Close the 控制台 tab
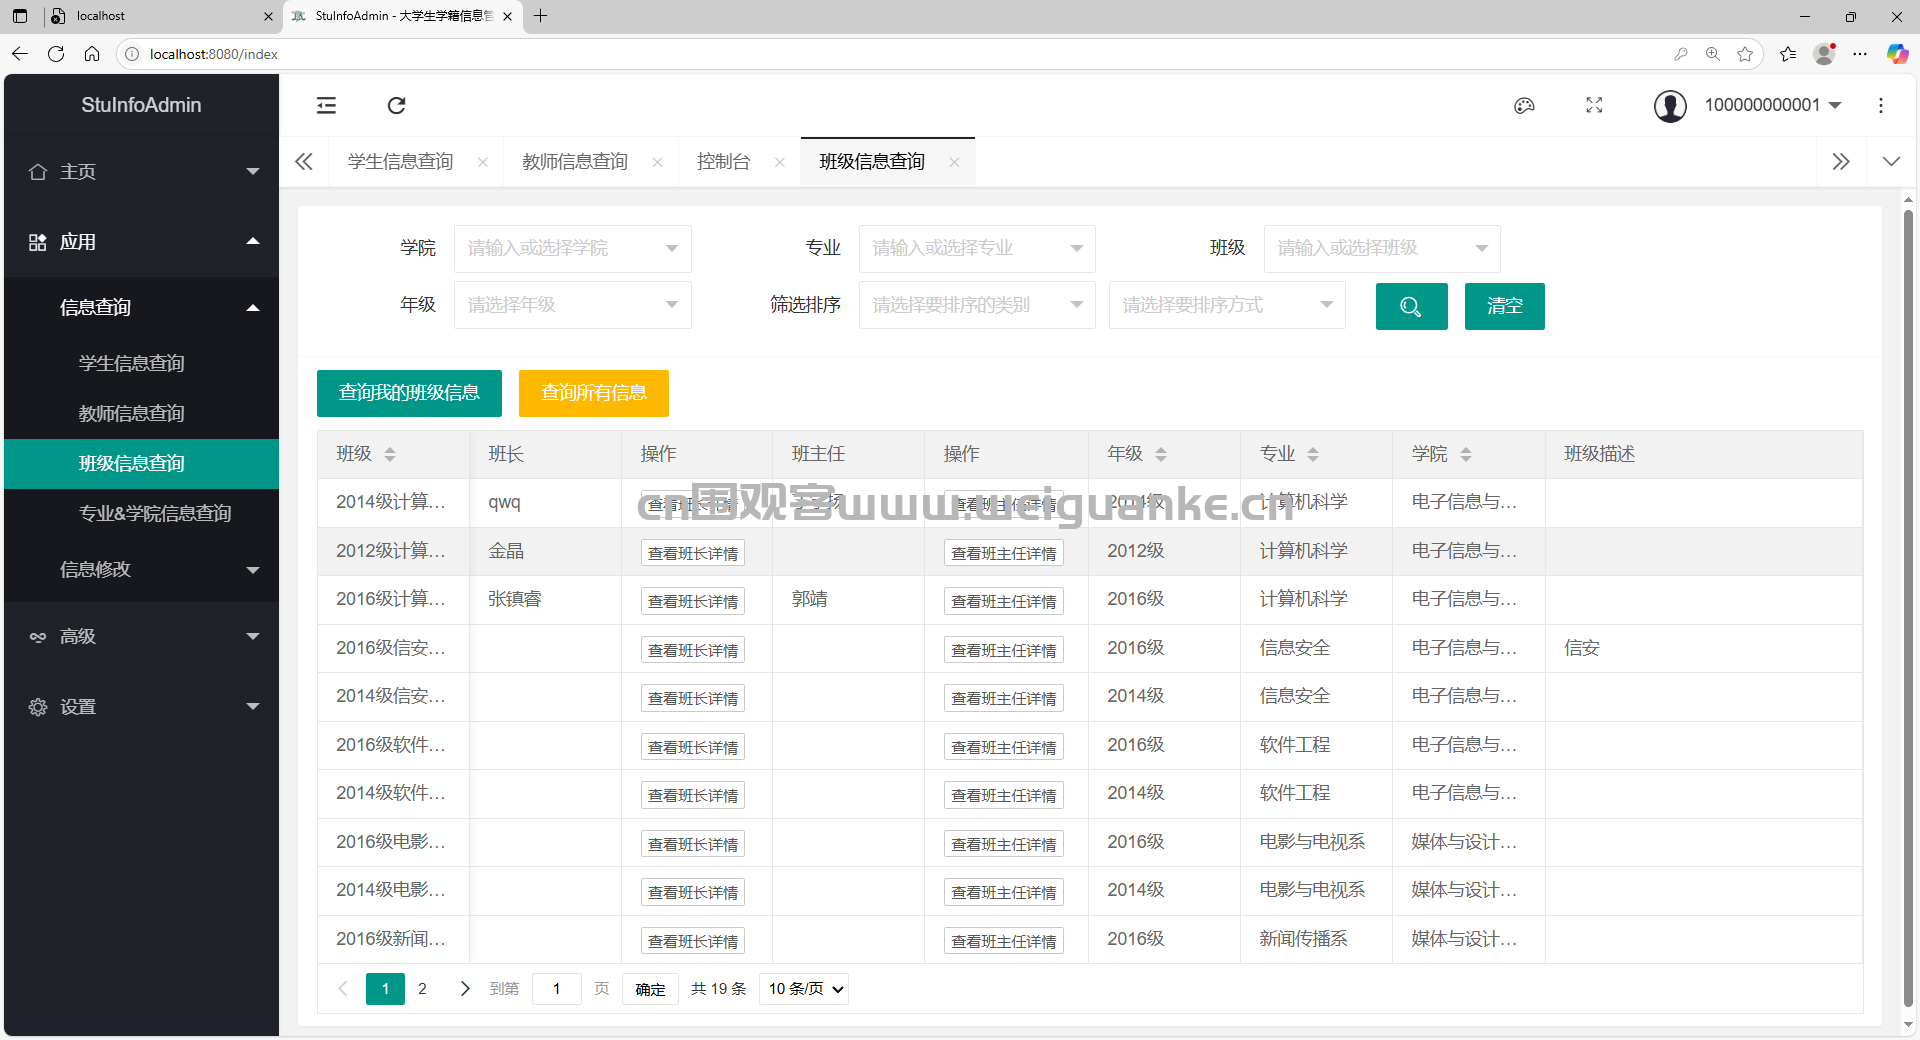 780,162
